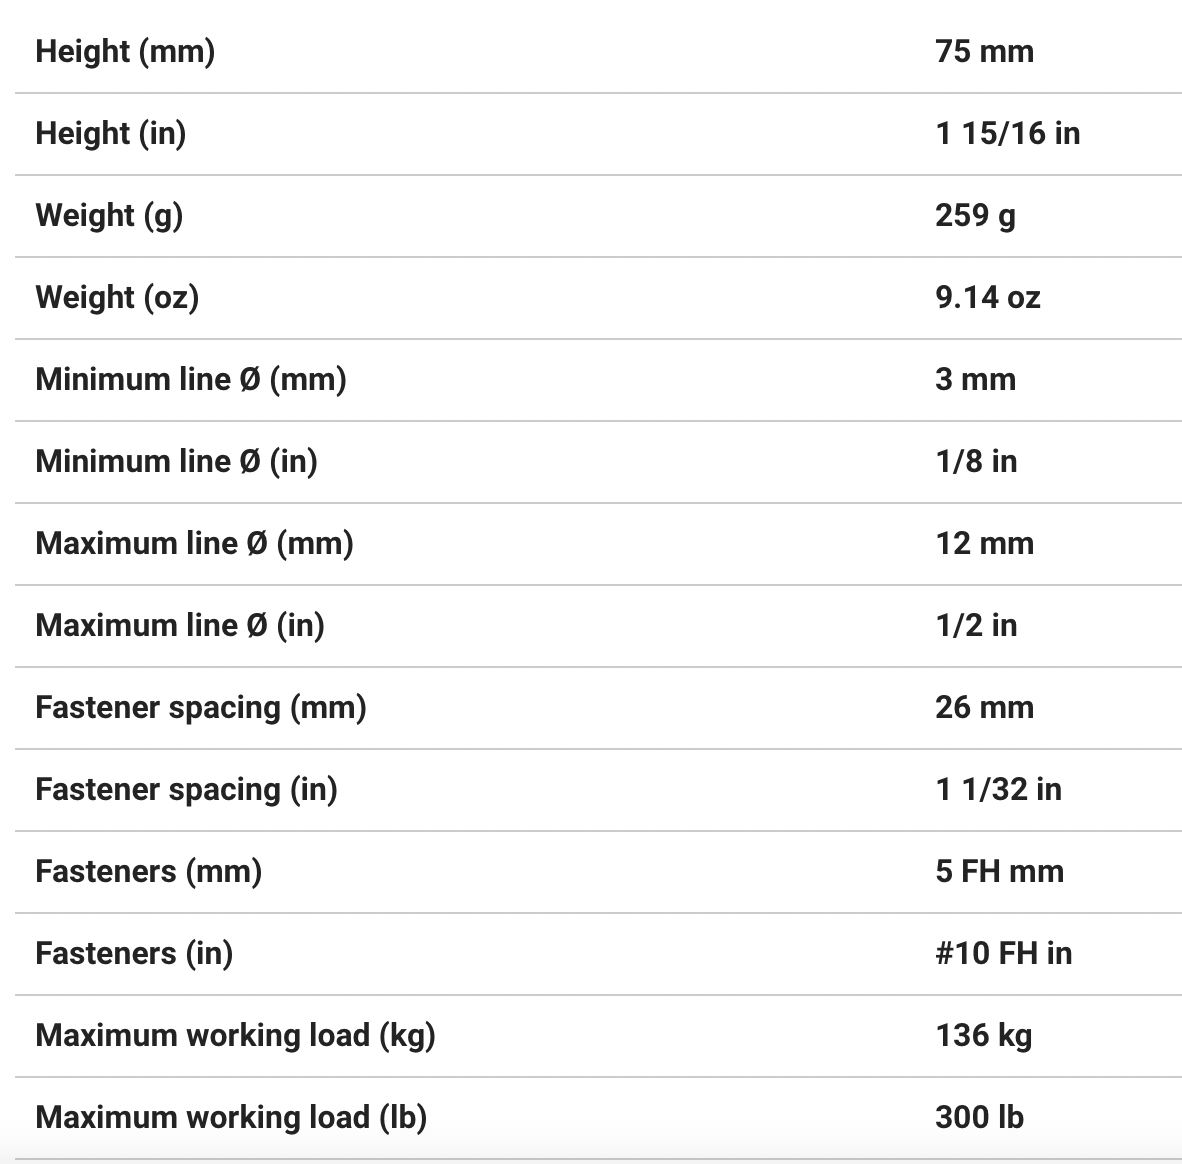This screenshot has height=1164, width=1182.
Task: Click the "Fastener spacing (mm)" label
Action: [x=201, y=707]
